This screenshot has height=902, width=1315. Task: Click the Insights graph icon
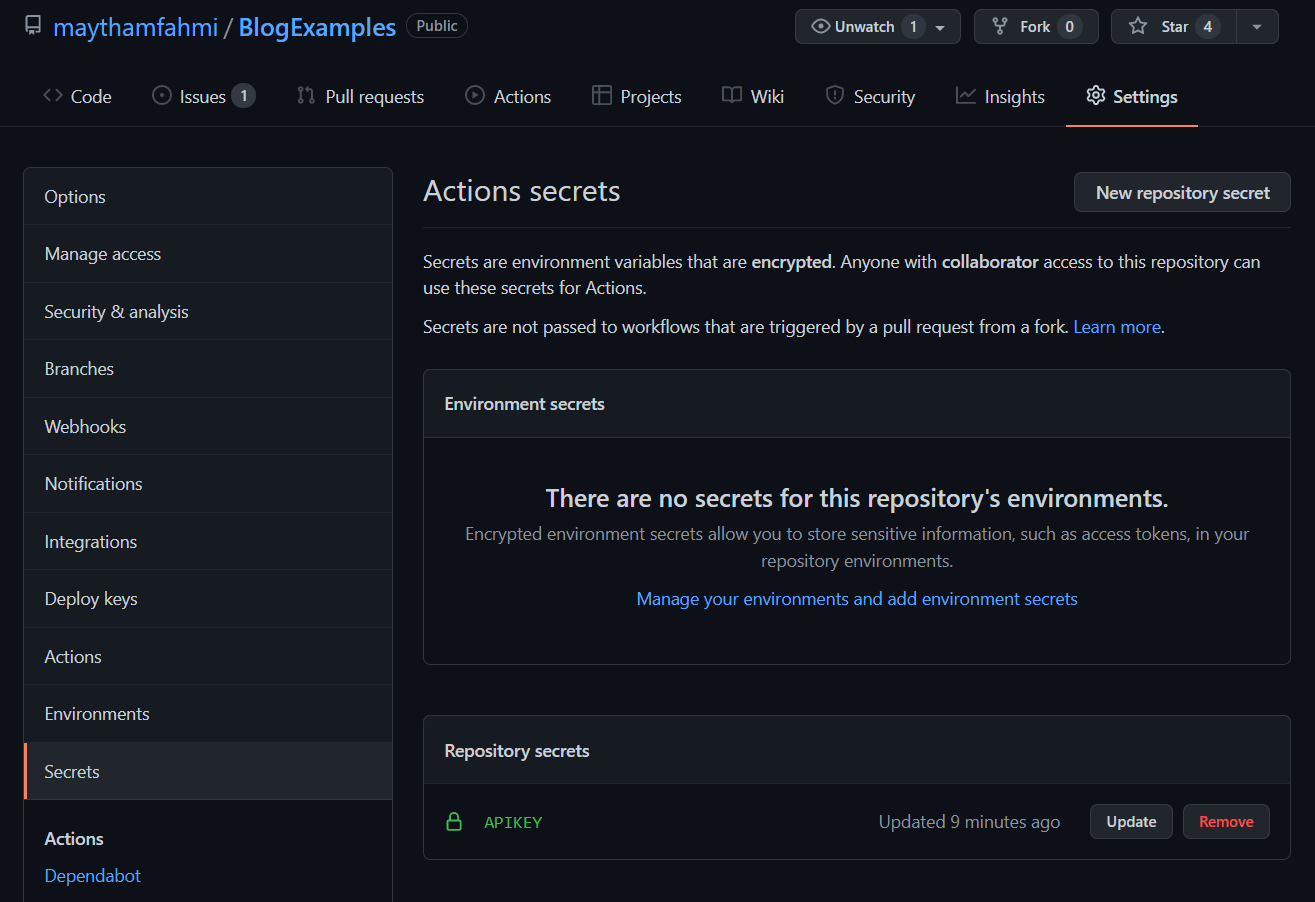pyautogui.click(x=965, y=96)
